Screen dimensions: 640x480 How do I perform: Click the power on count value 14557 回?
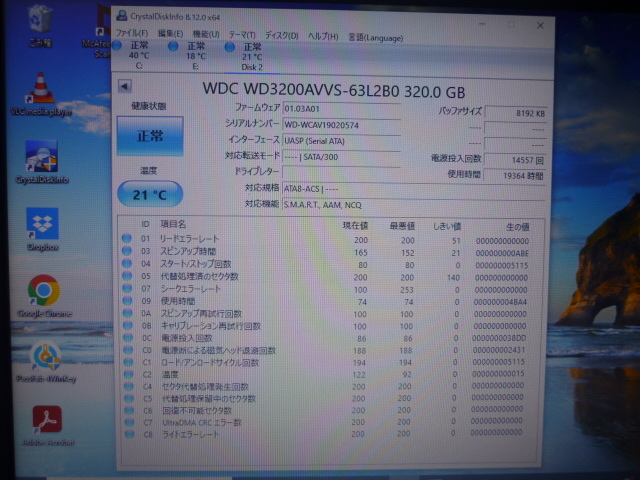pyautogui.click(x=515, y=160)
